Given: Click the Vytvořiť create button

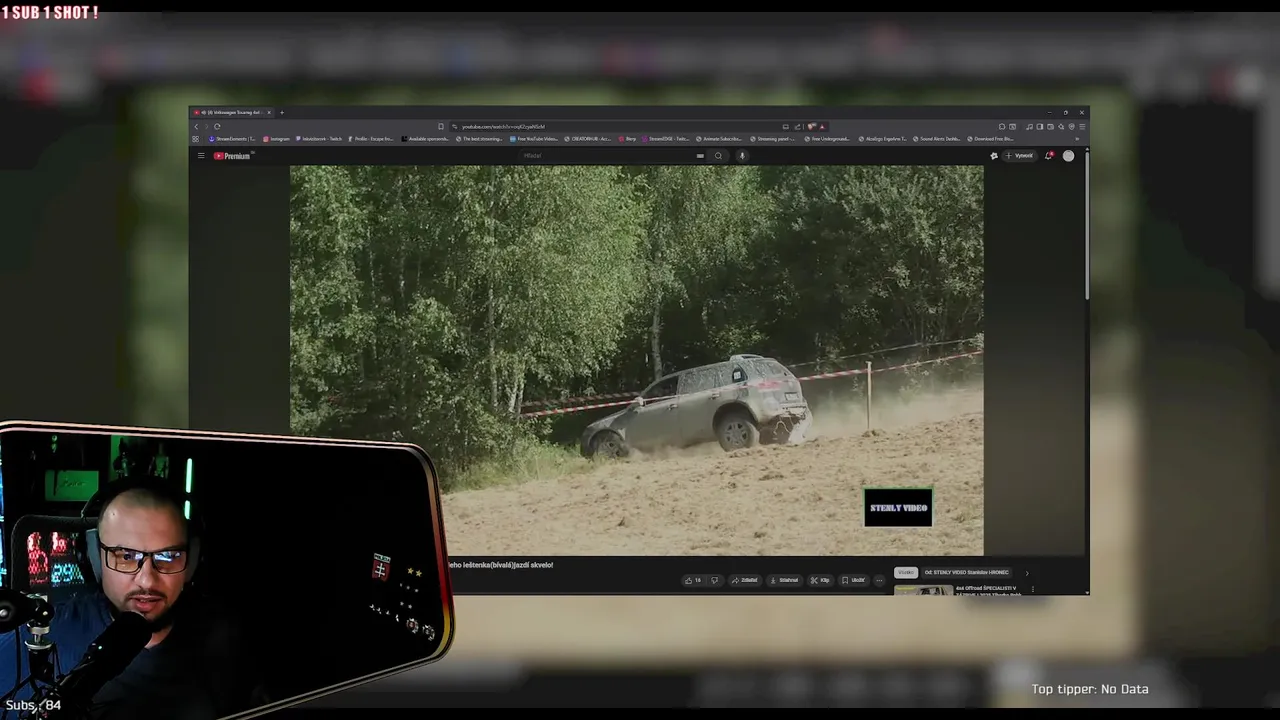Looking at the screenshot, I should pos(1020,156).
